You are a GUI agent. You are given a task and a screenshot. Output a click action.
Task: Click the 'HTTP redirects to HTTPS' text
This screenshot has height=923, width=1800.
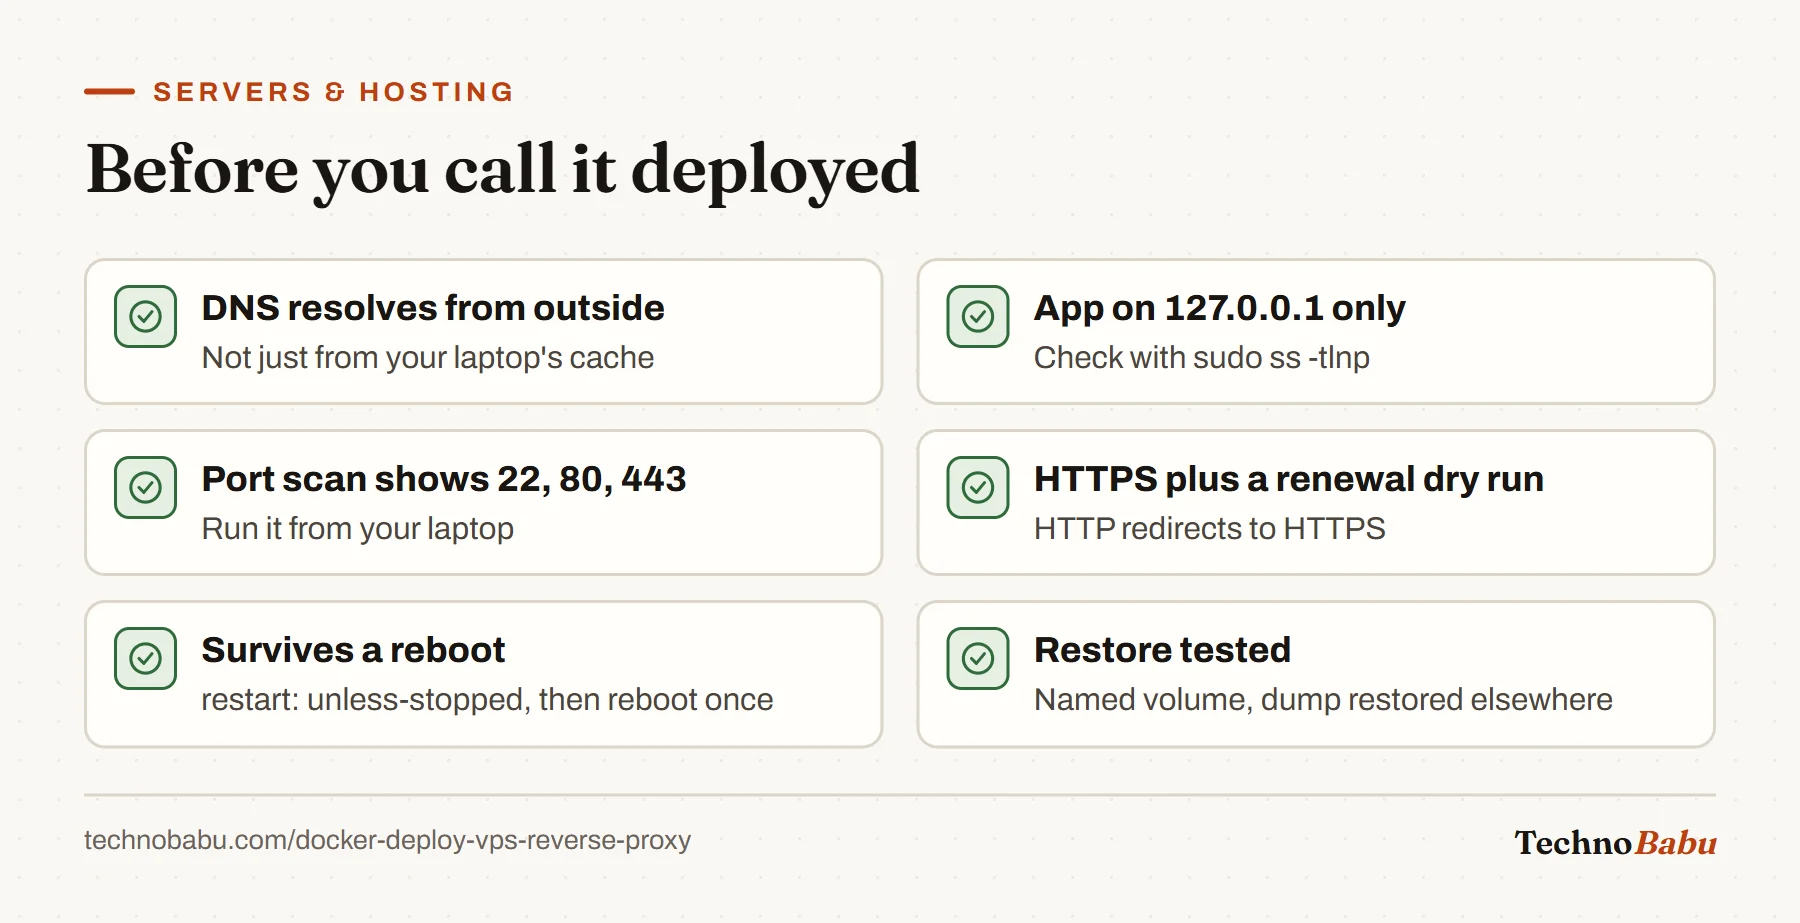1210,528
